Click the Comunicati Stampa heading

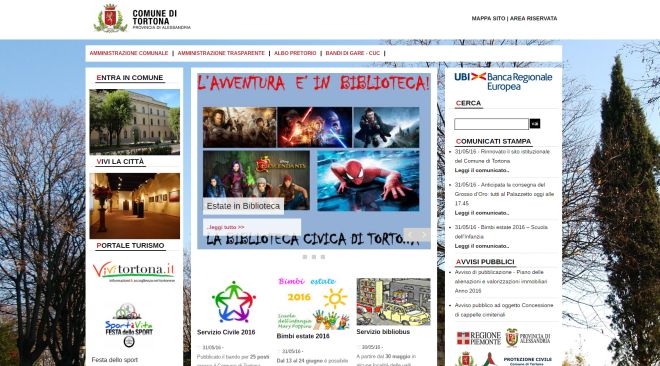coord(493,141)
